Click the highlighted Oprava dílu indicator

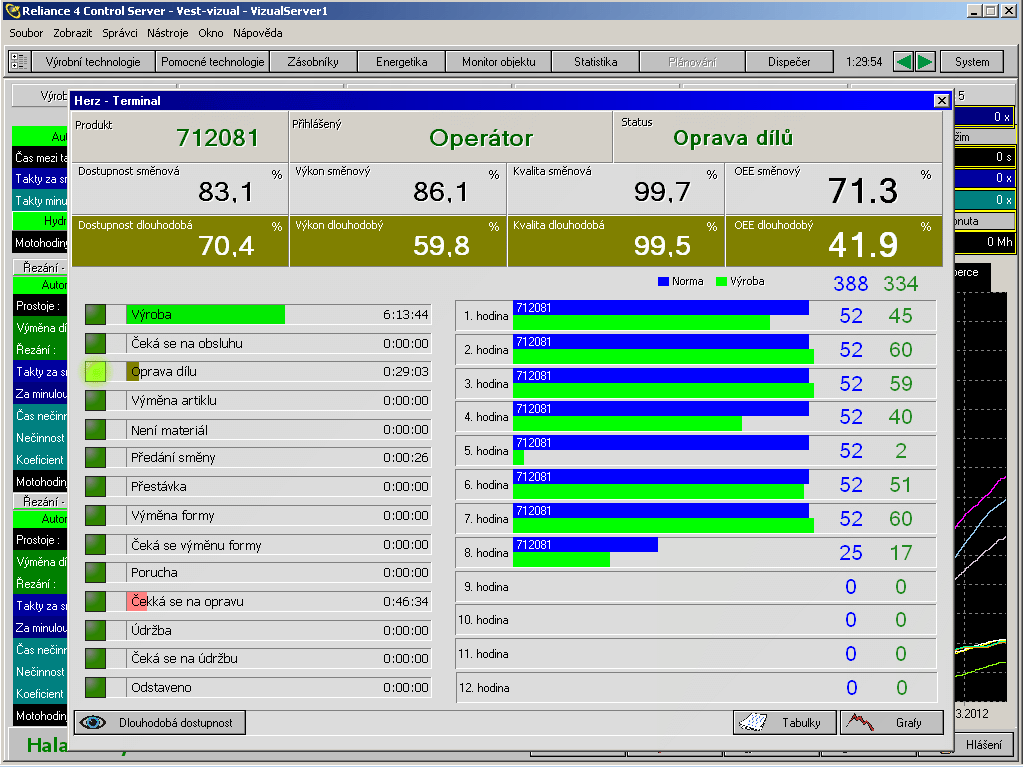coord(96,372)
